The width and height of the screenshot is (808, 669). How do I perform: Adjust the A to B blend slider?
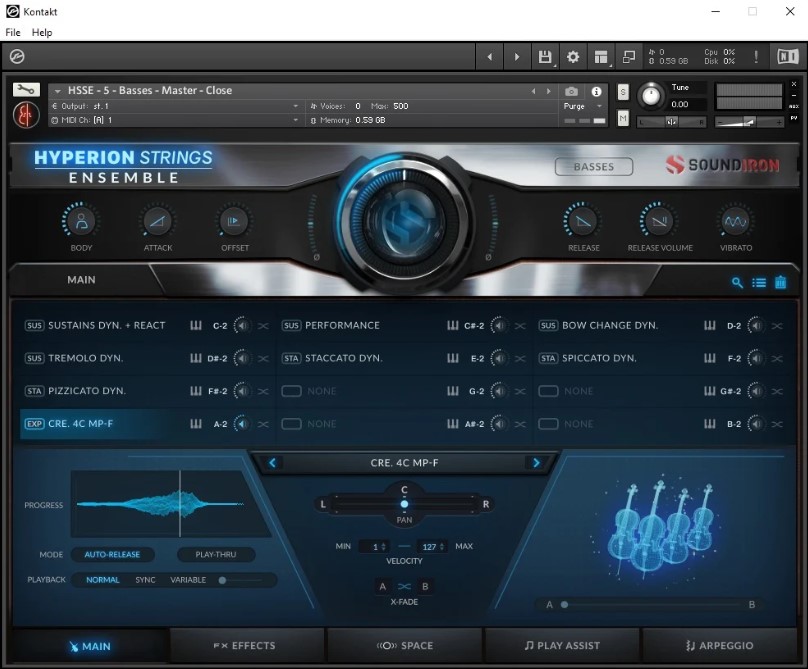pos(564,605)
